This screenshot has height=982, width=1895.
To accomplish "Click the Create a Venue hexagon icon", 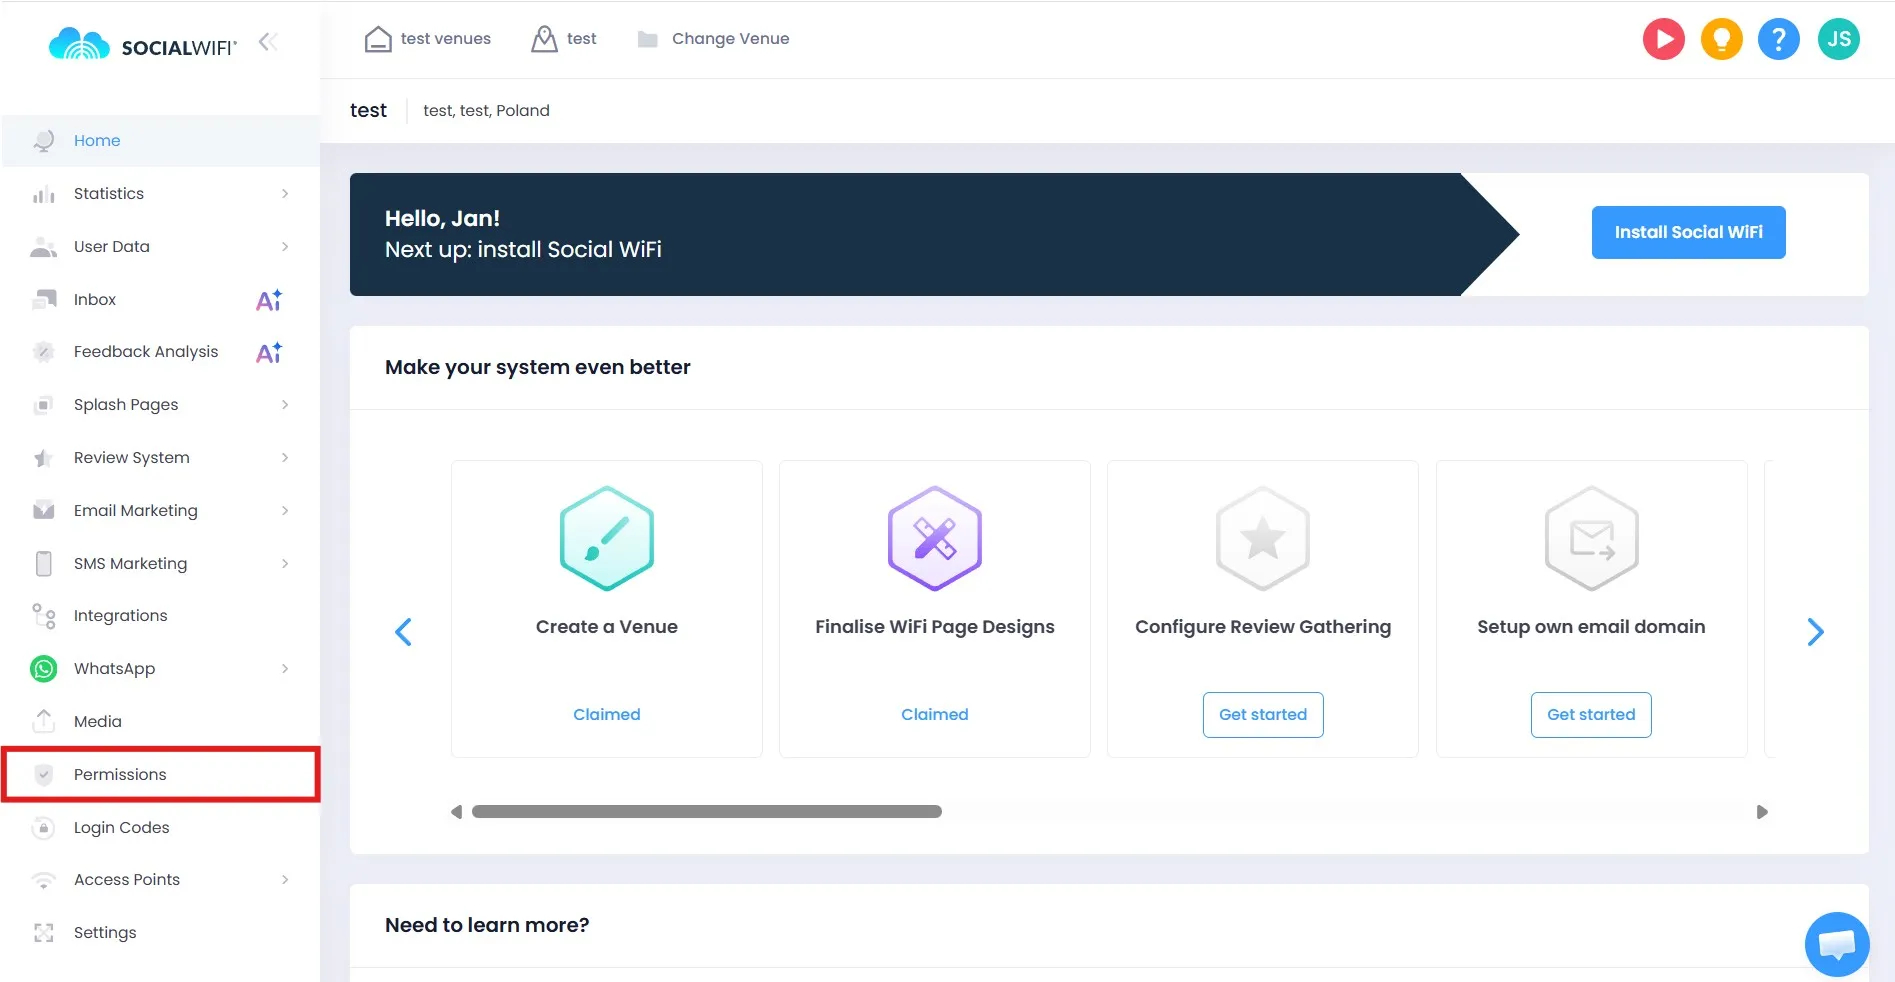I will [x=607, y=539].
